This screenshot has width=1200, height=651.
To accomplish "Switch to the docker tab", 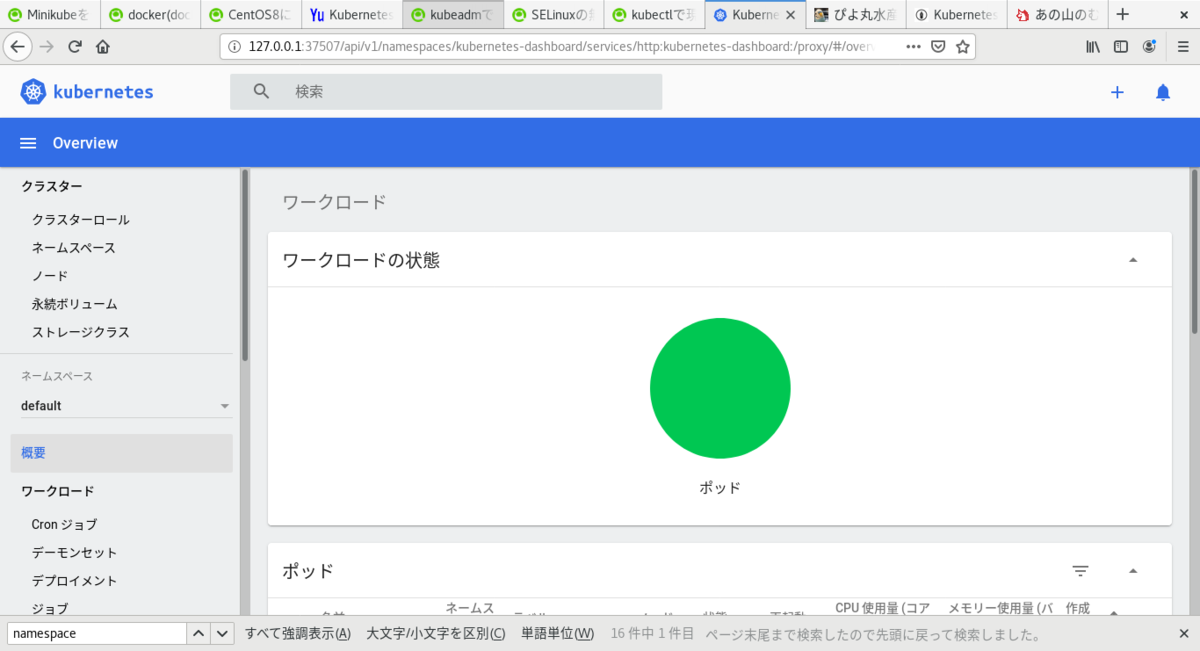I will click(x=151, y=15).
